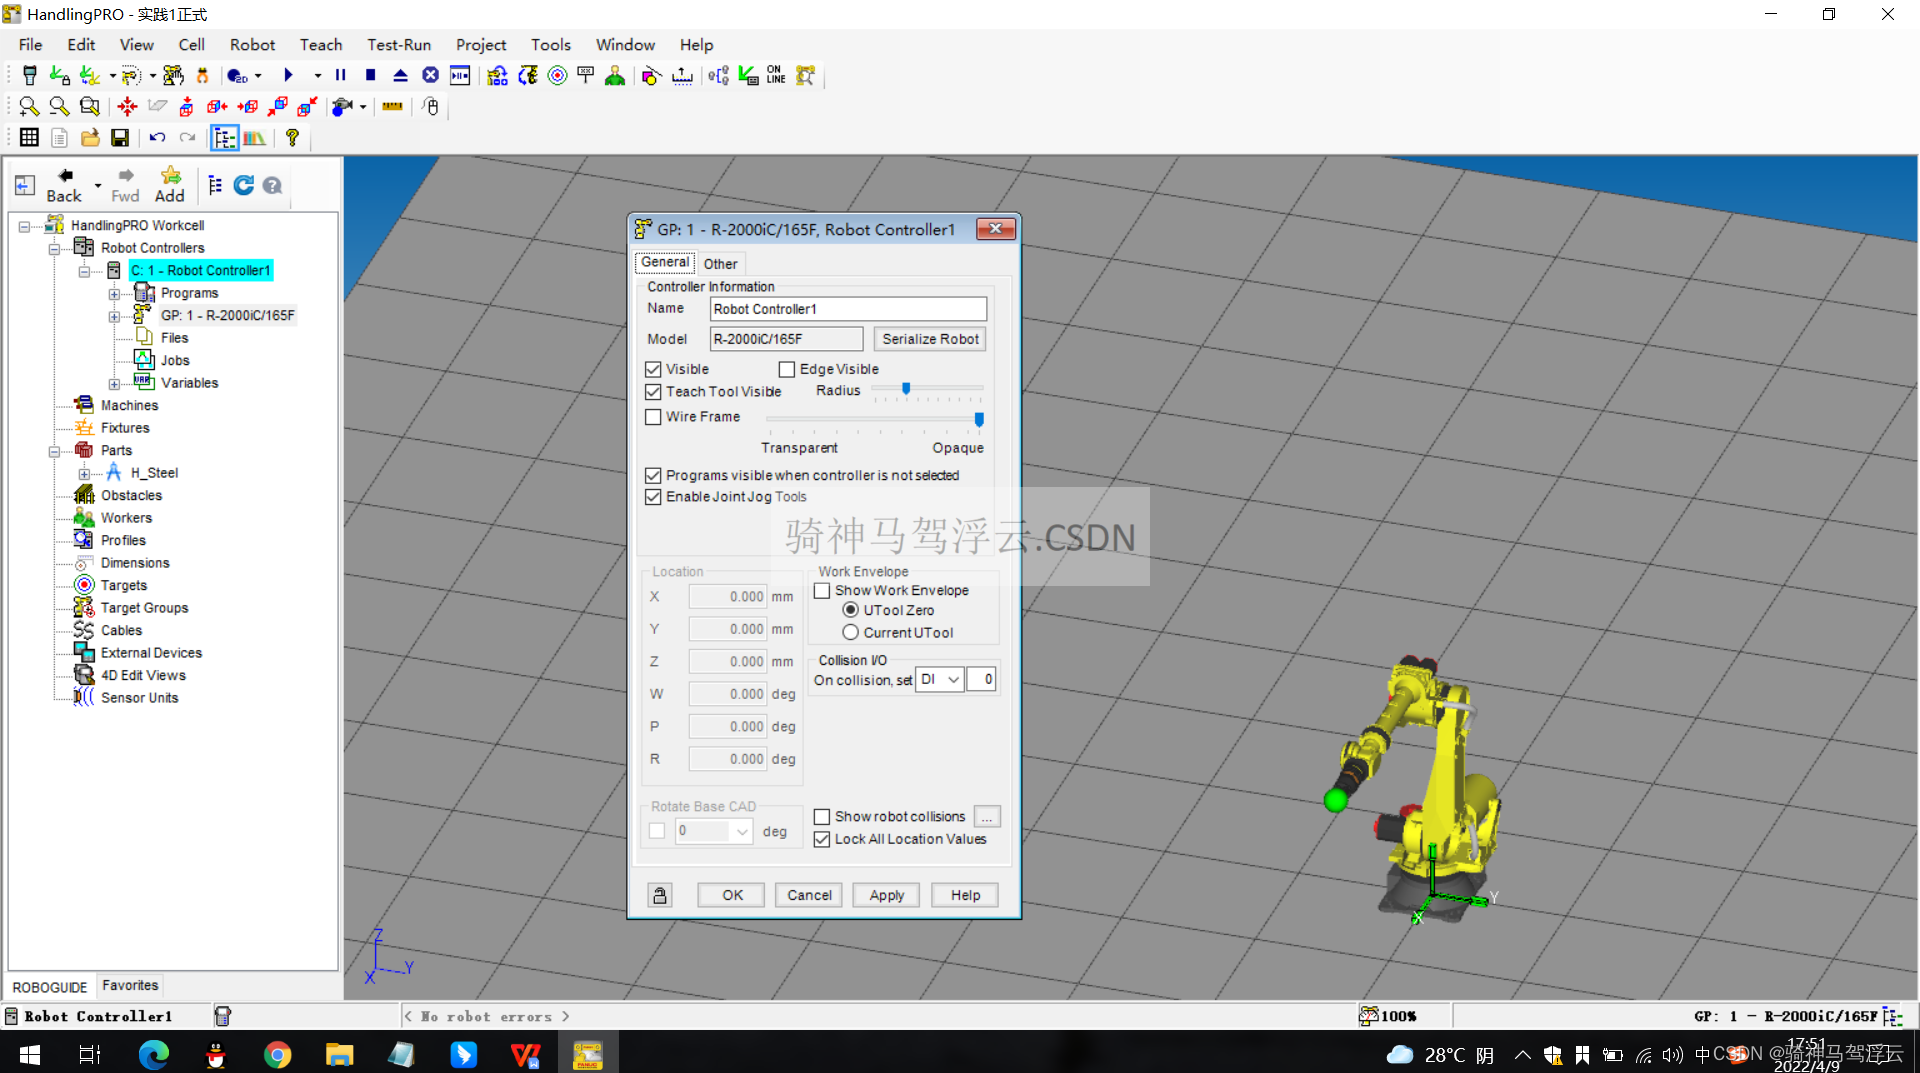Toggle Teach Tool Visible checkbox
The width and height of the screenshot is (1920, 1073).
[654, 392]
